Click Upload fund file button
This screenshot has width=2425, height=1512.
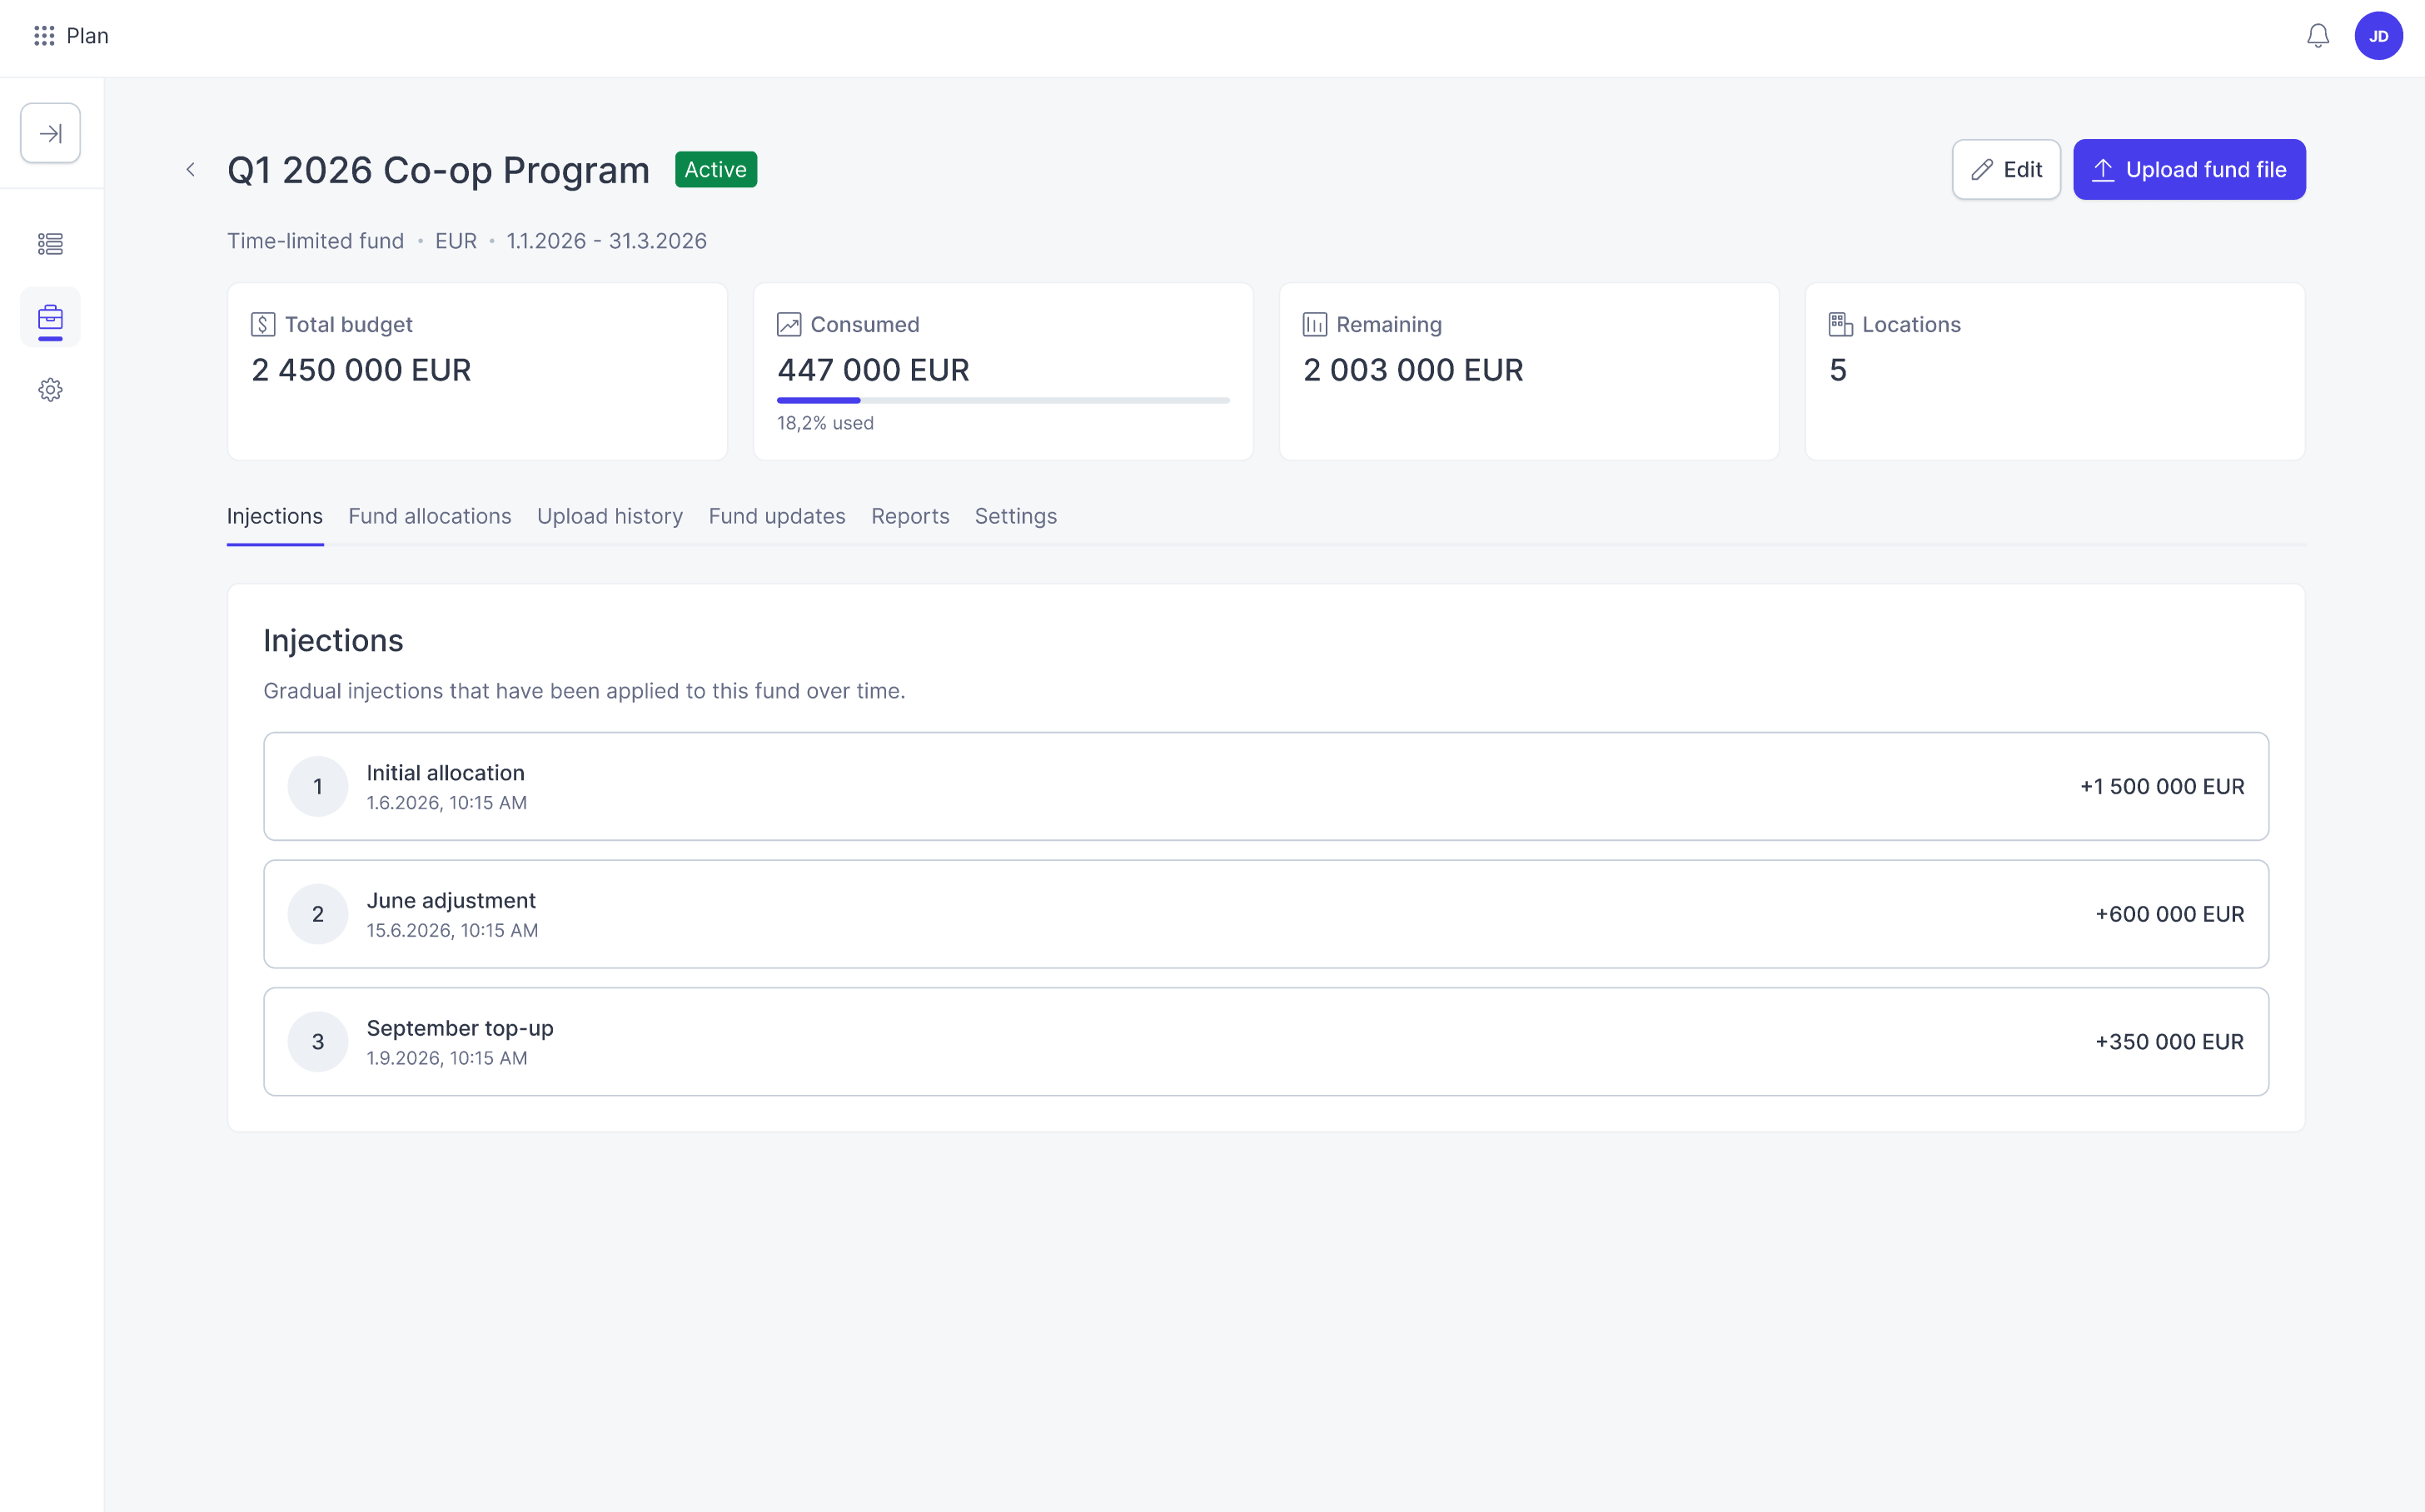pos(2189,170)
